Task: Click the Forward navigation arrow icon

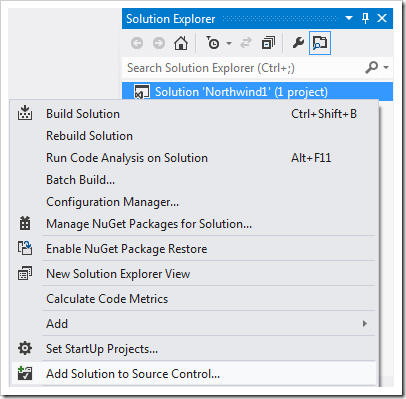Action: [159, 43]
